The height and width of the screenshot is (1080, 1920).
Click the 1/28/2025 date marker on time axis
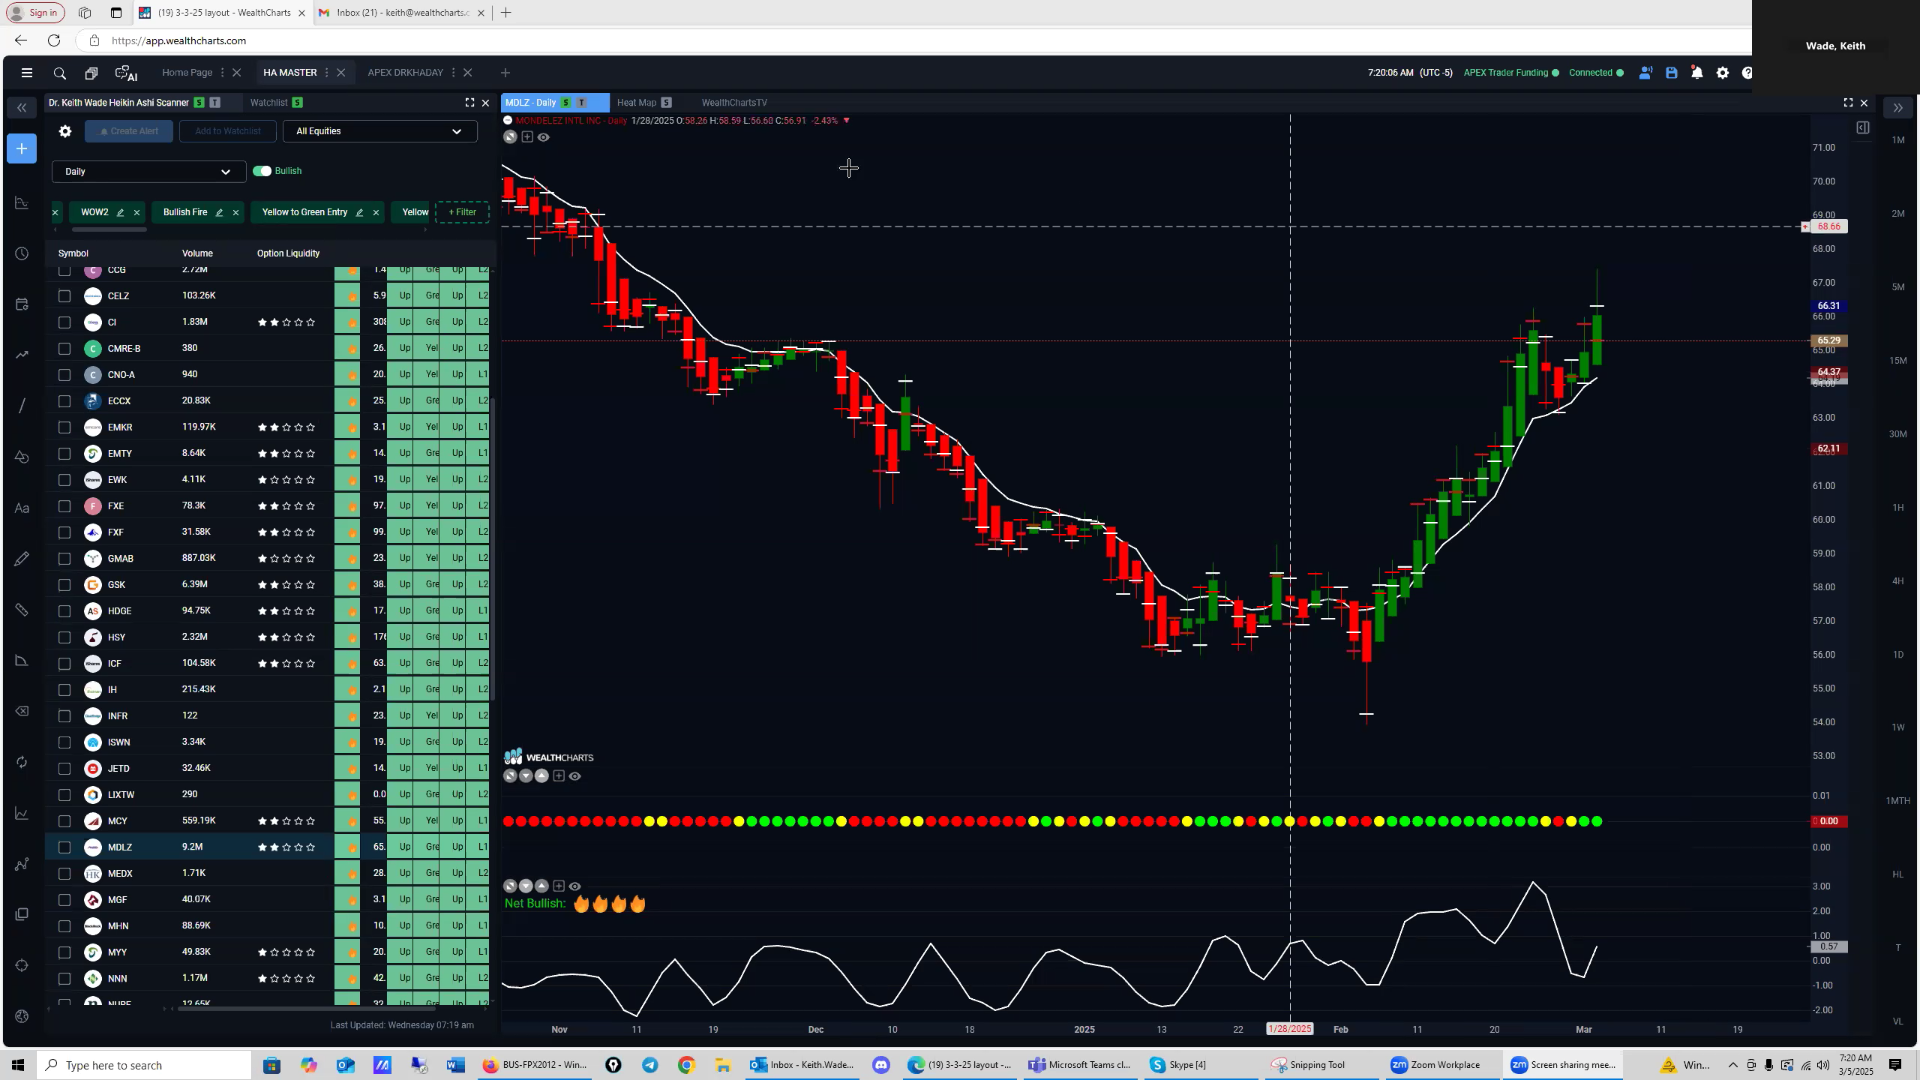[1290, 1029]
